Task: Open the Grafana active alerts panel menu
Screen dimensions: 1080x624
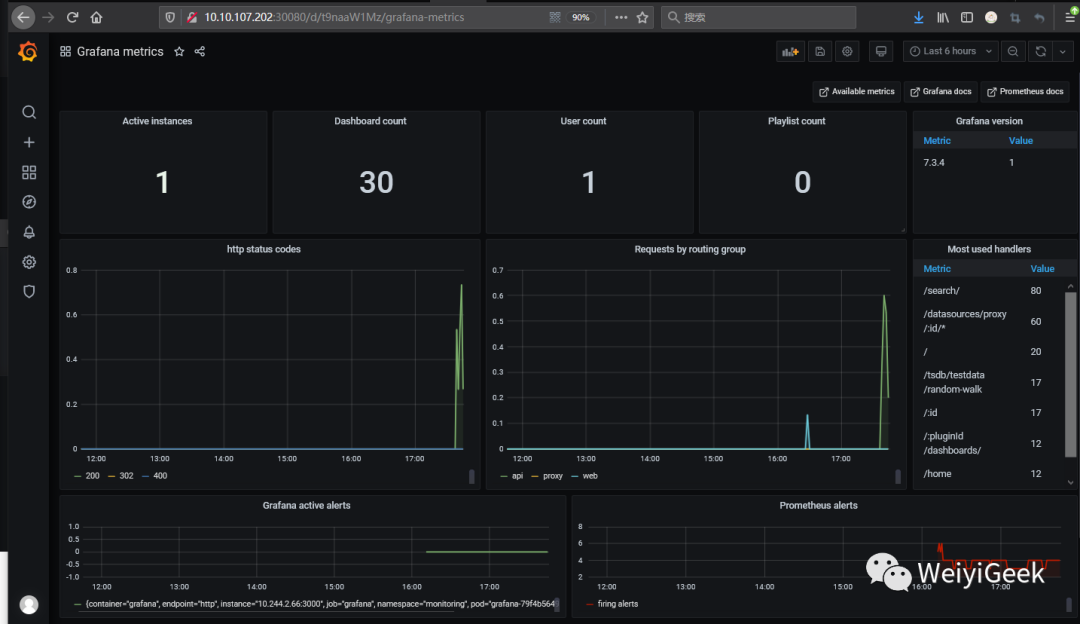Action: point(307,506)
